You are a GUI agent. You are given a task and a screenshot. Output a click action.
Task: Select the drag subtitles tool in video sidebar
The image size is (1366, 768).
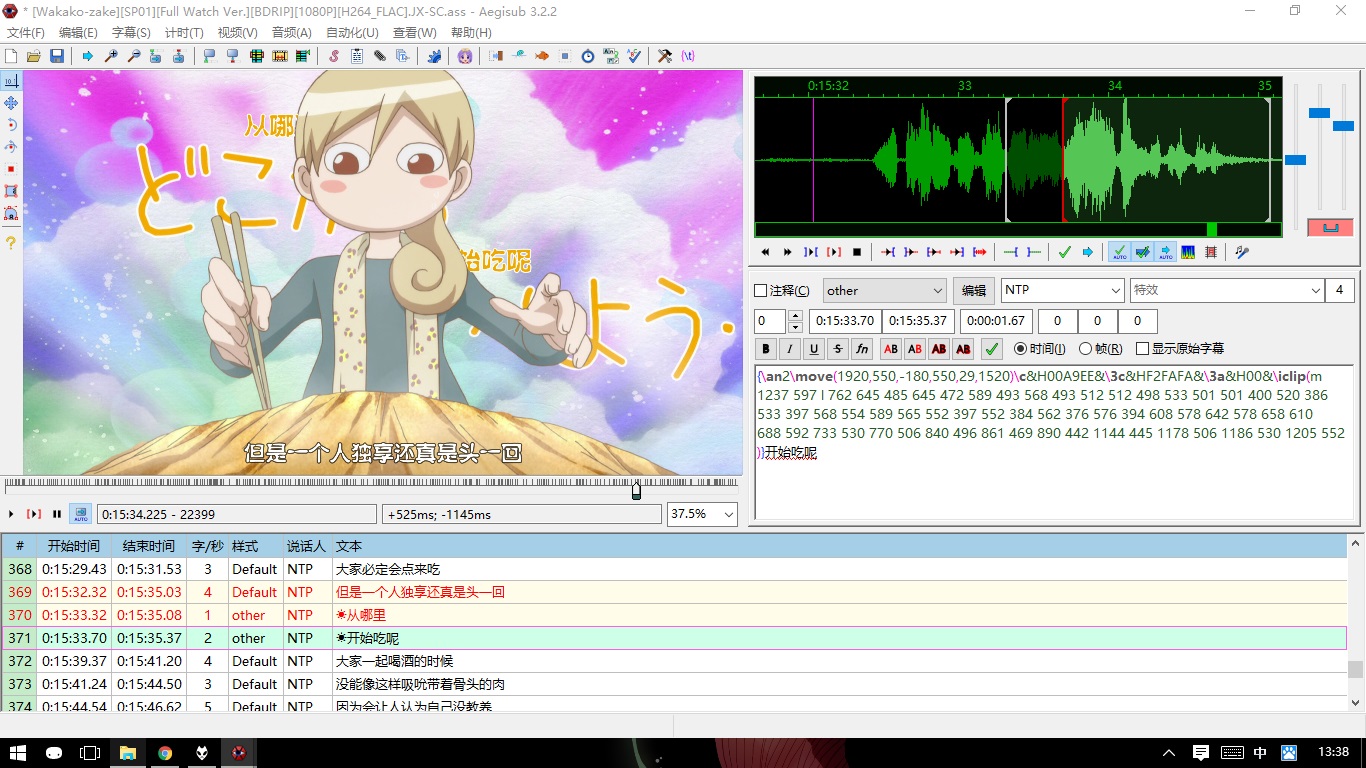point(11,103)
